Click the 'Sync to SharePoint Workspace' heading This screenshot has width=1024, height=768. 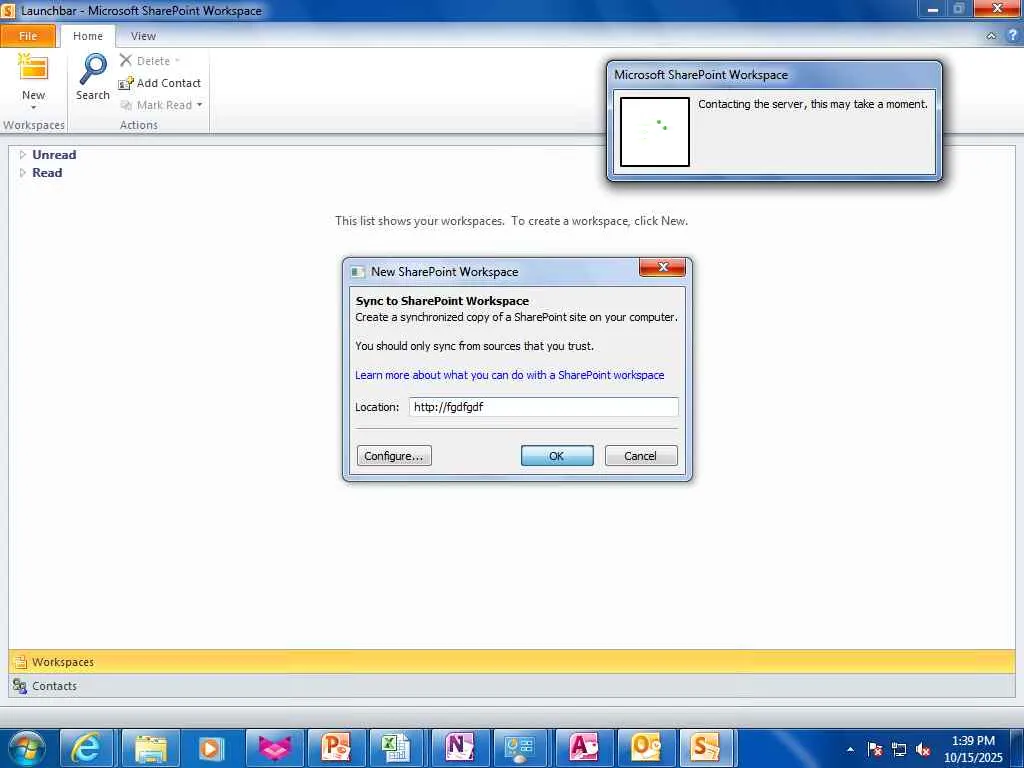[442, 301]
